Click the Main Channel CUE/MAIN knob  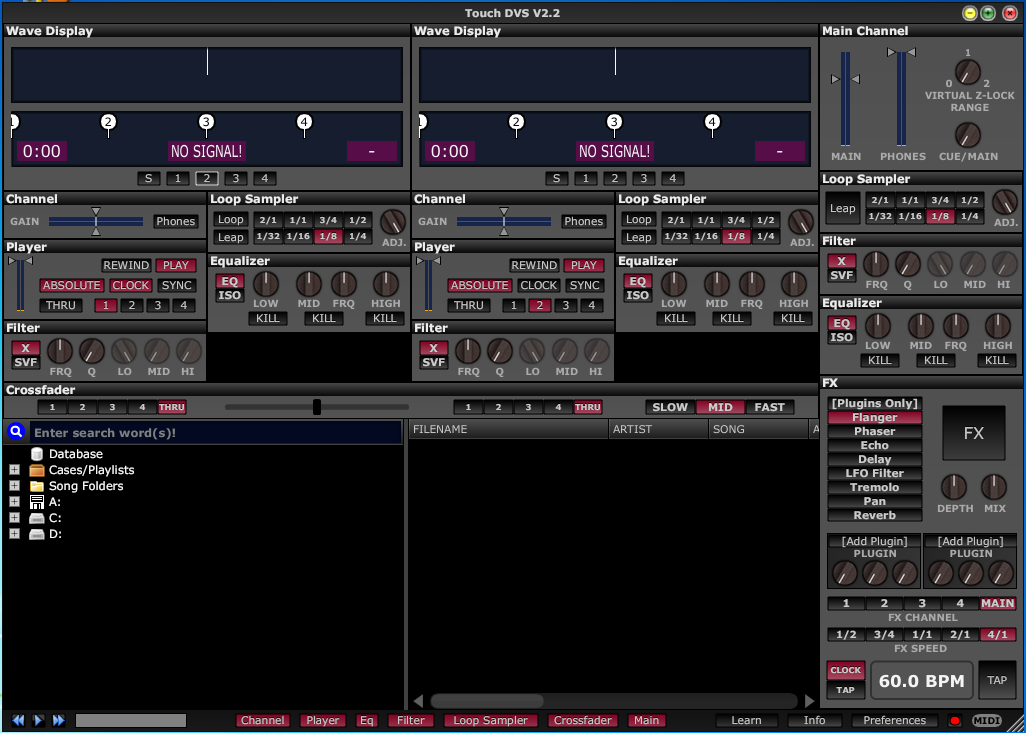tap(967, 134)
